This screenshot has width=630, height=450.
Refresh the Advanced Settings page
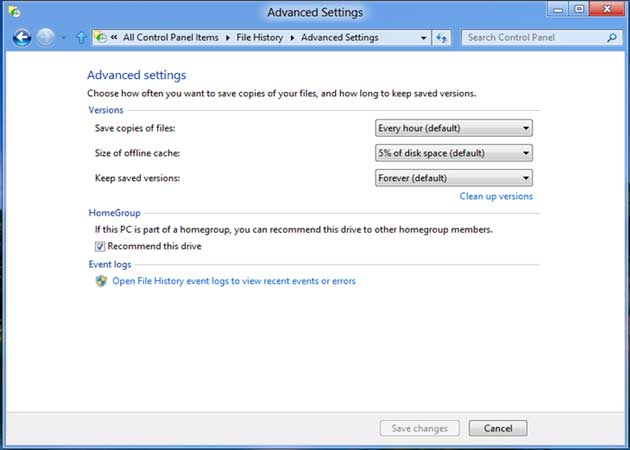pos(441,38)
